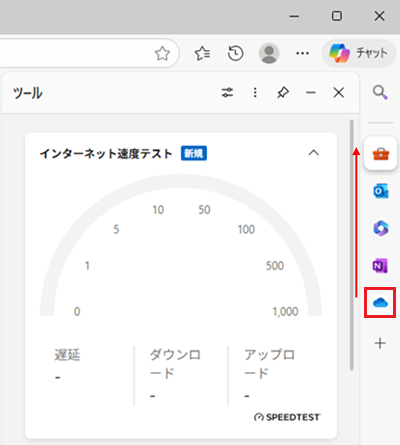Open ツール panel customize sliders icon
Screen dimensions: 400x445
pos(227,92)
